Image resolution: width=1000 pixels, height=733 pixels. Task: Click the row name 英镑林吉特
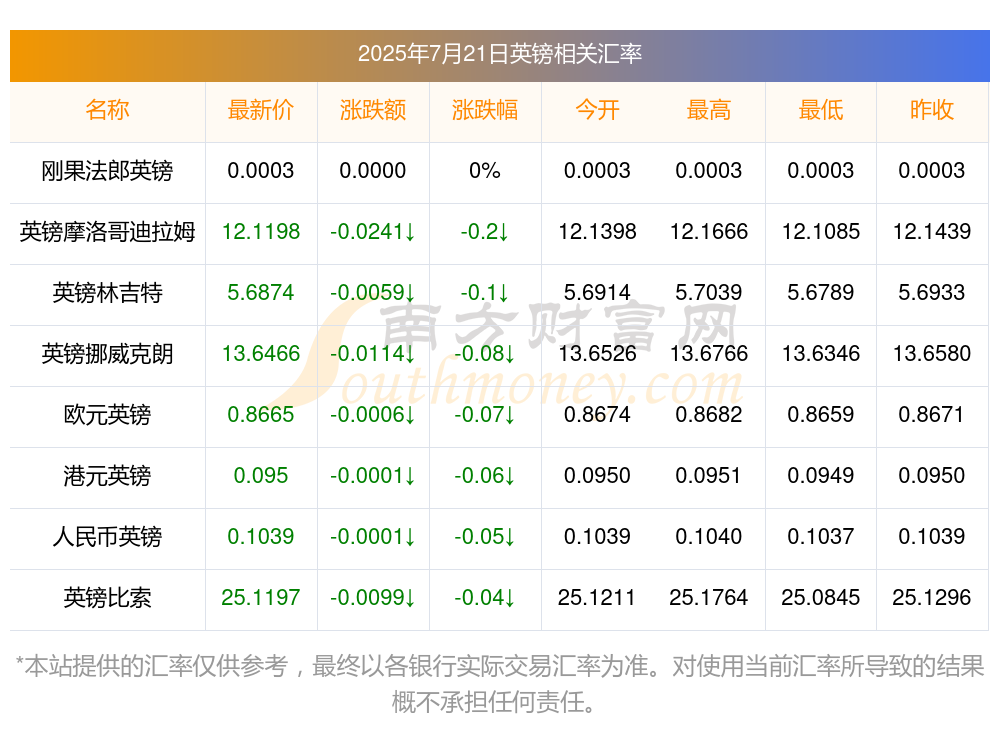click(107, 293)
